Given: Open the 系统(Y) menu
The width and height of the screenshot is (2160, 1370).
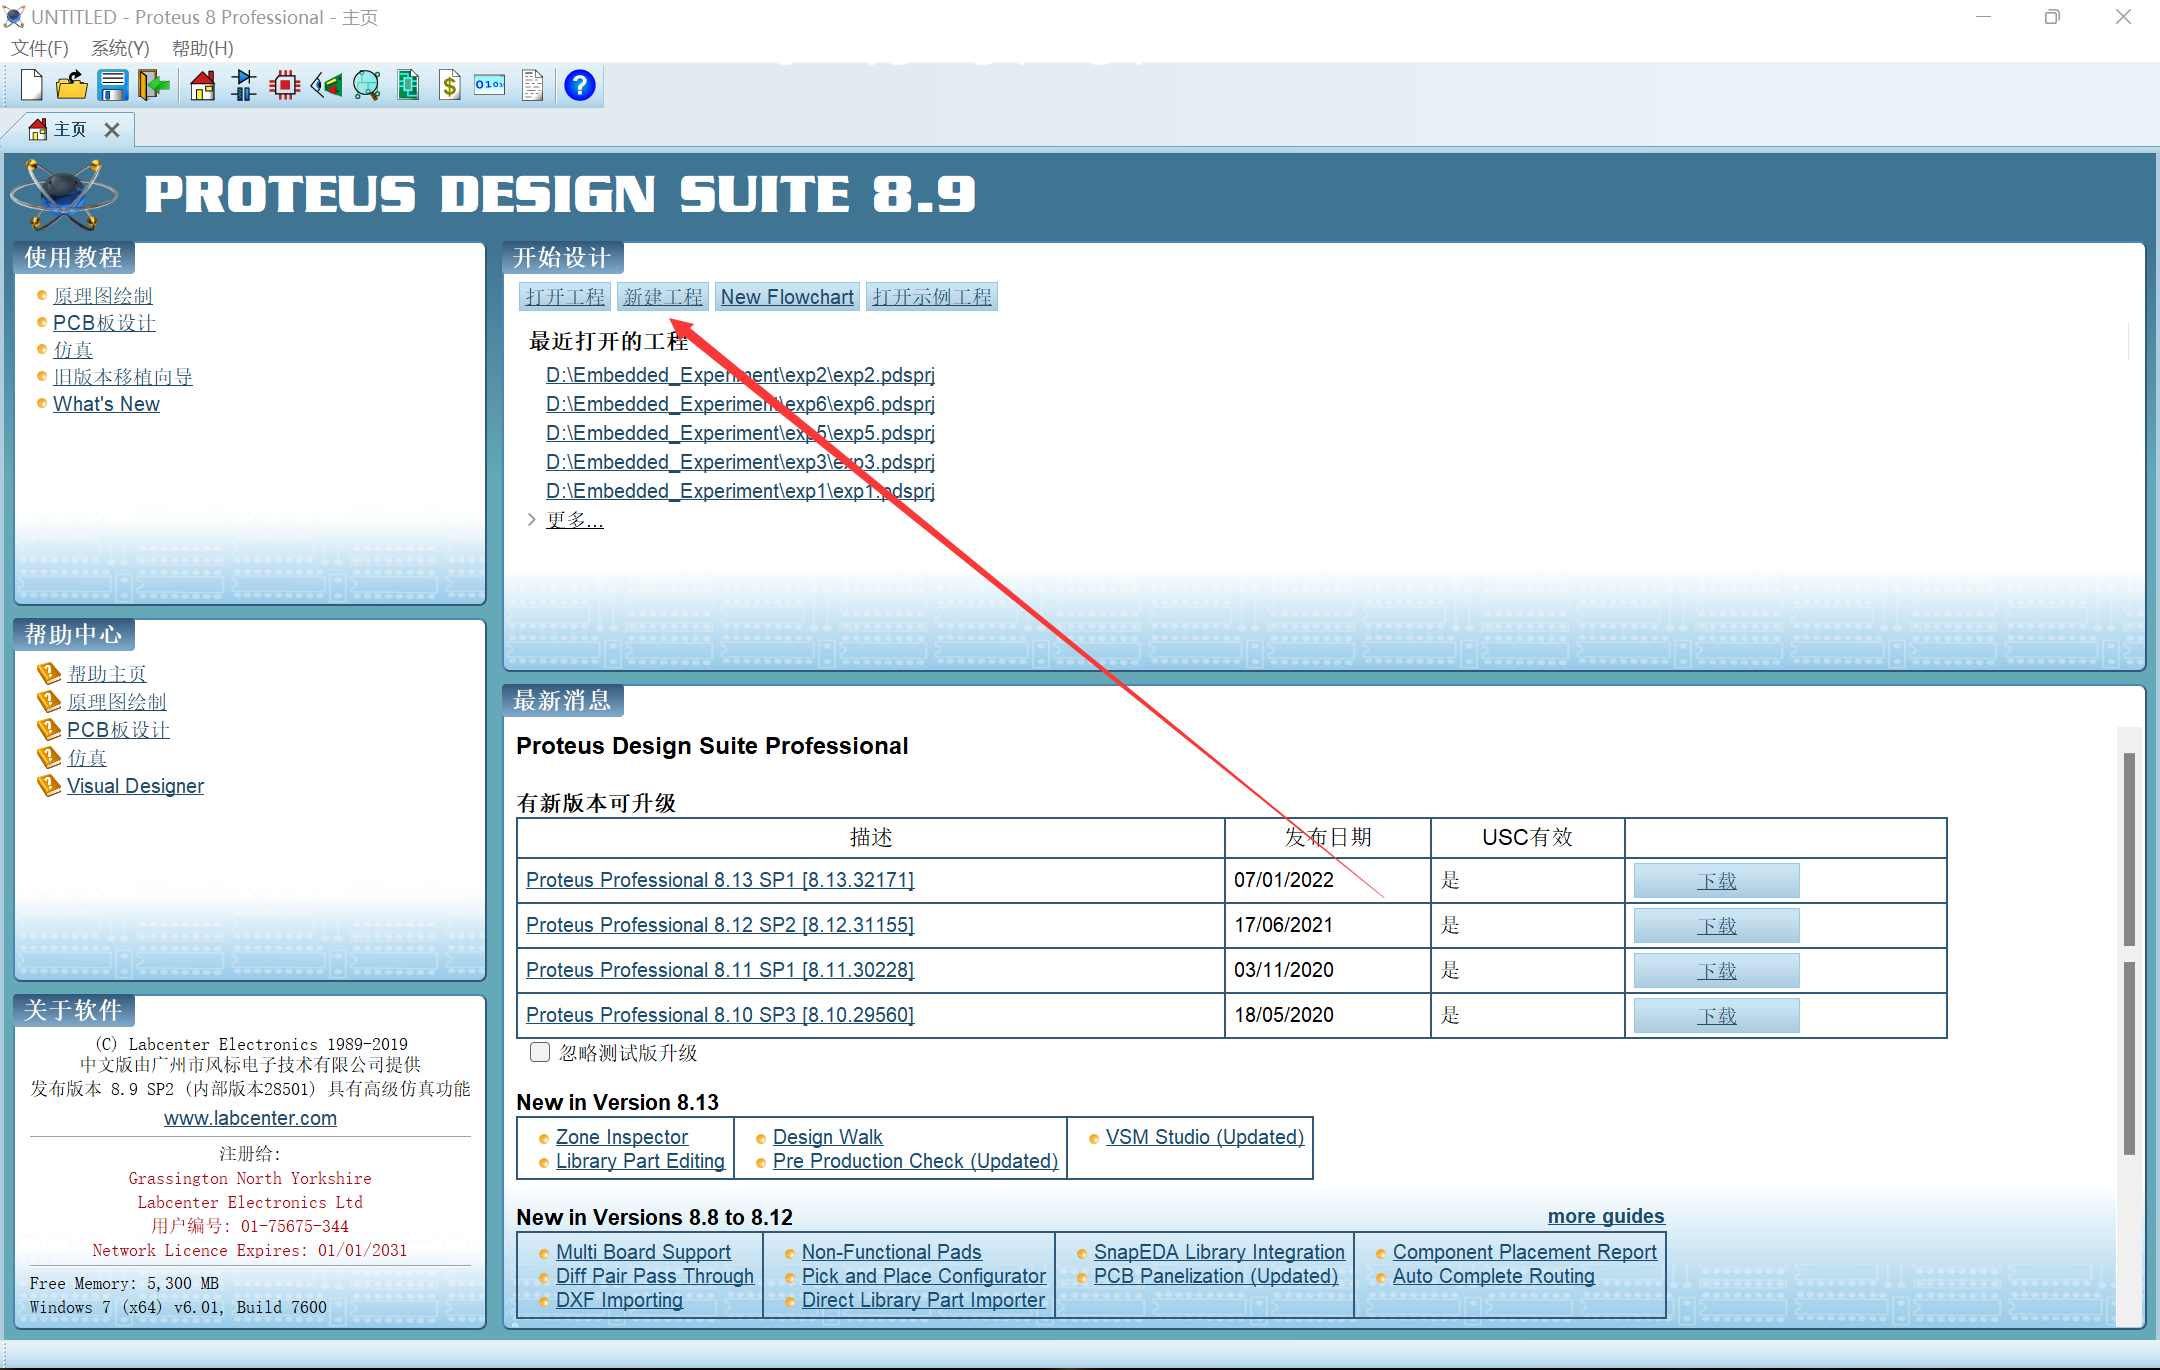Looking at the screenshot, I should (120, 48).
